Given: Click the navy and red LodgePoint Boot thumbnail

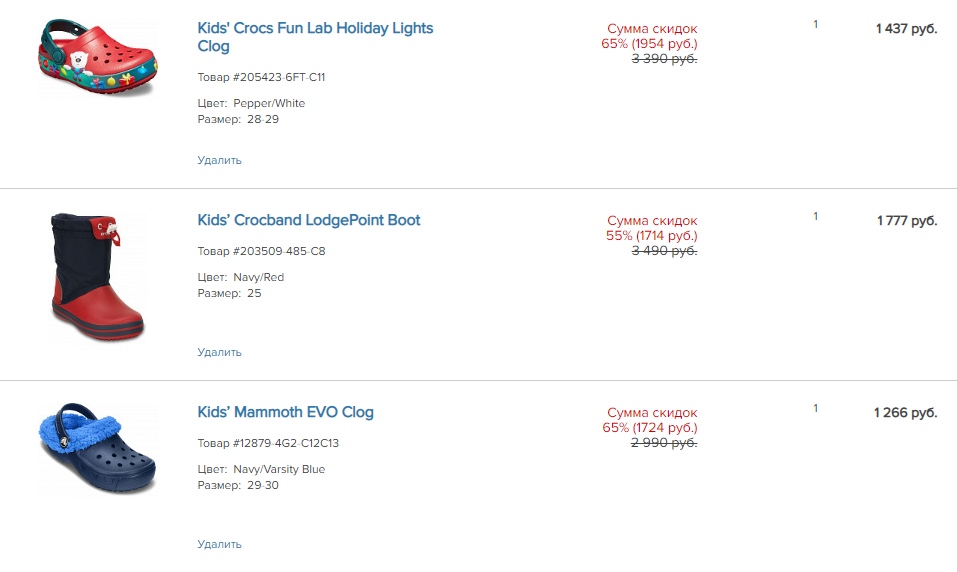Looking at the screenshot, I should 98,277.
